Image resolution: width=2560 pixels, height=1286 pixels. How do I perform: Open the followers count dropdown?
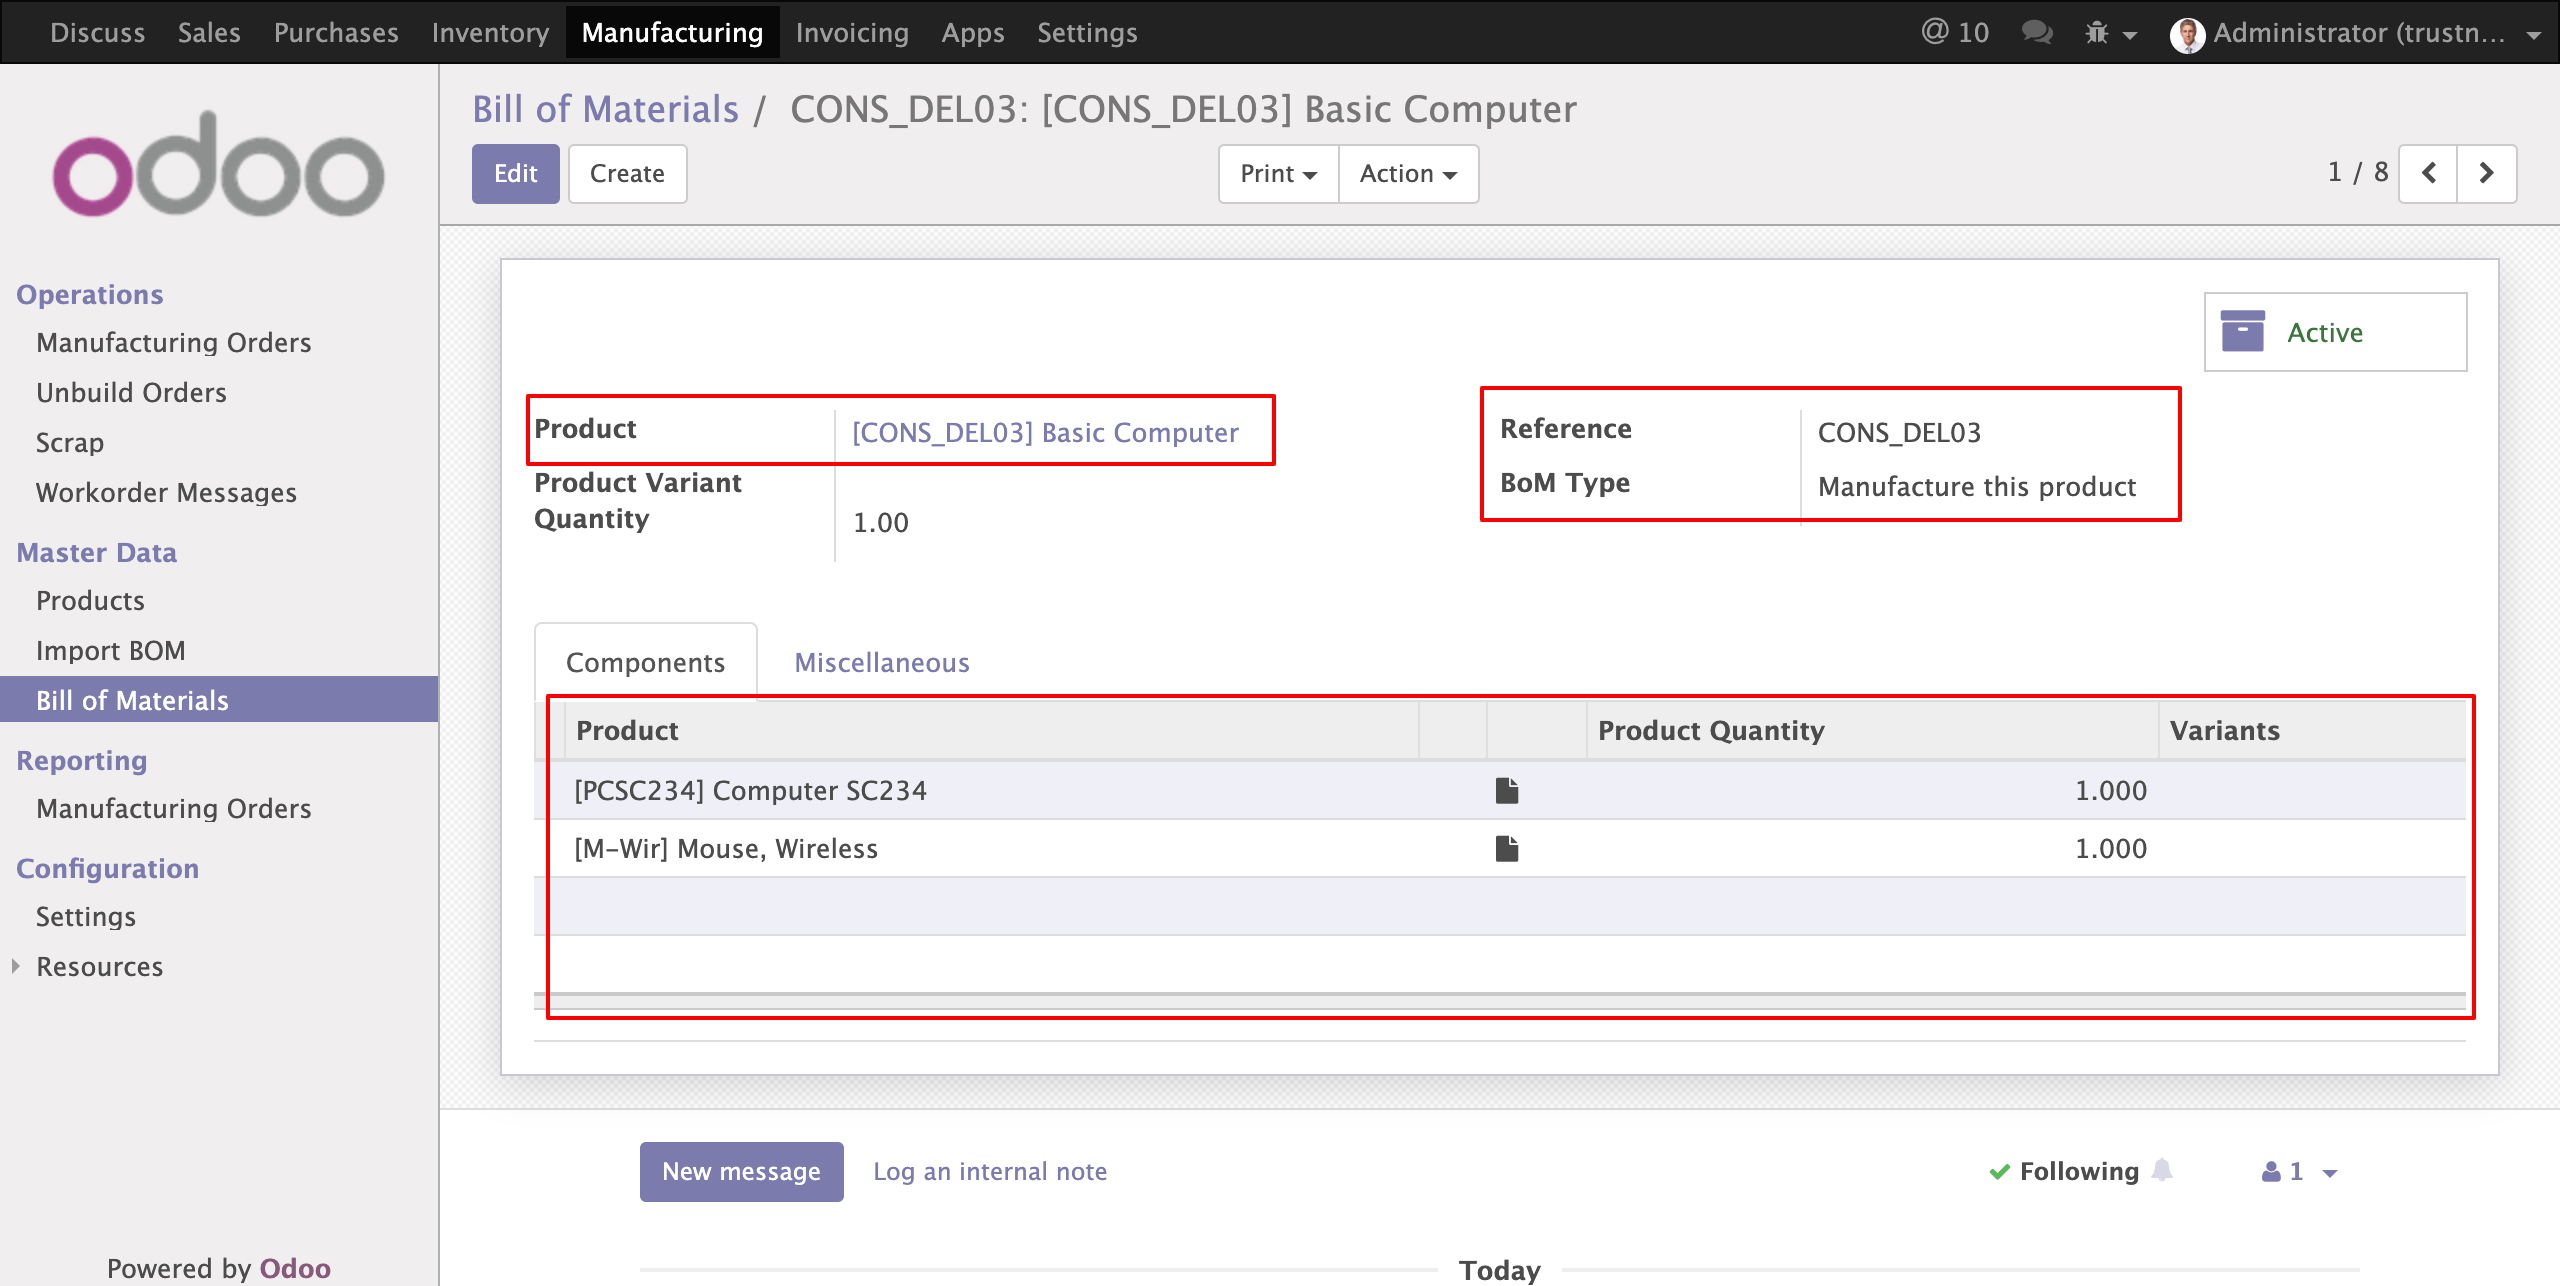[2298, 1171]
